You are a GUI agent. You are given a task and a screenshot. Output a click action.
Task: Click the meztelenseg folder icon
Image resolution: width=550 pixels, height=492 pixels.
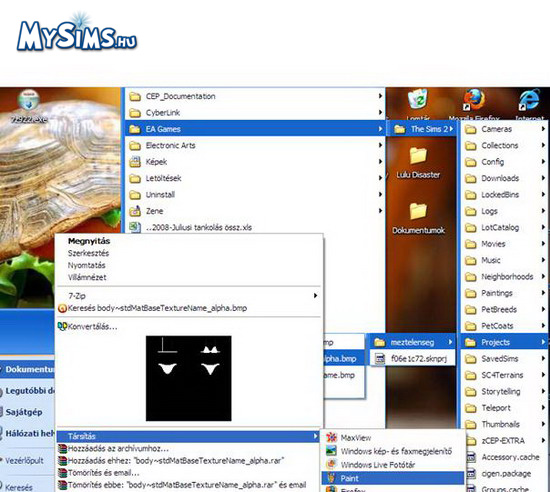pos(379,342)
